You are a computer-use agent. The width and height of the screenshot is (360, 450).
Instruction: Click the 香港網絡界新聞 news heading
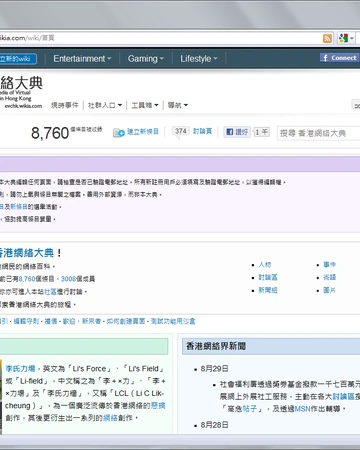216,346
